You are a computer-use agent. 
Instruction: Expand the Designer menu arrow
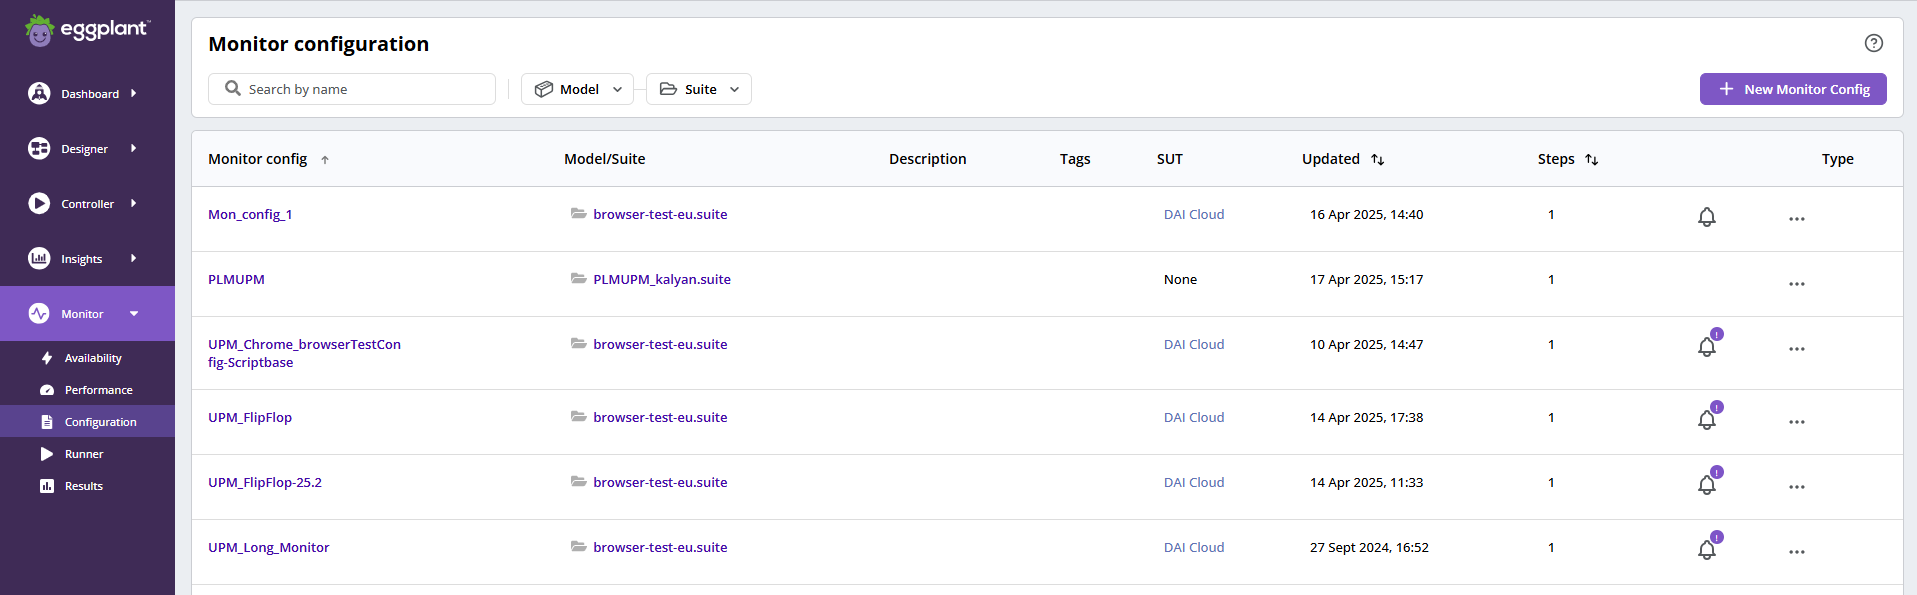click(134, 148)
